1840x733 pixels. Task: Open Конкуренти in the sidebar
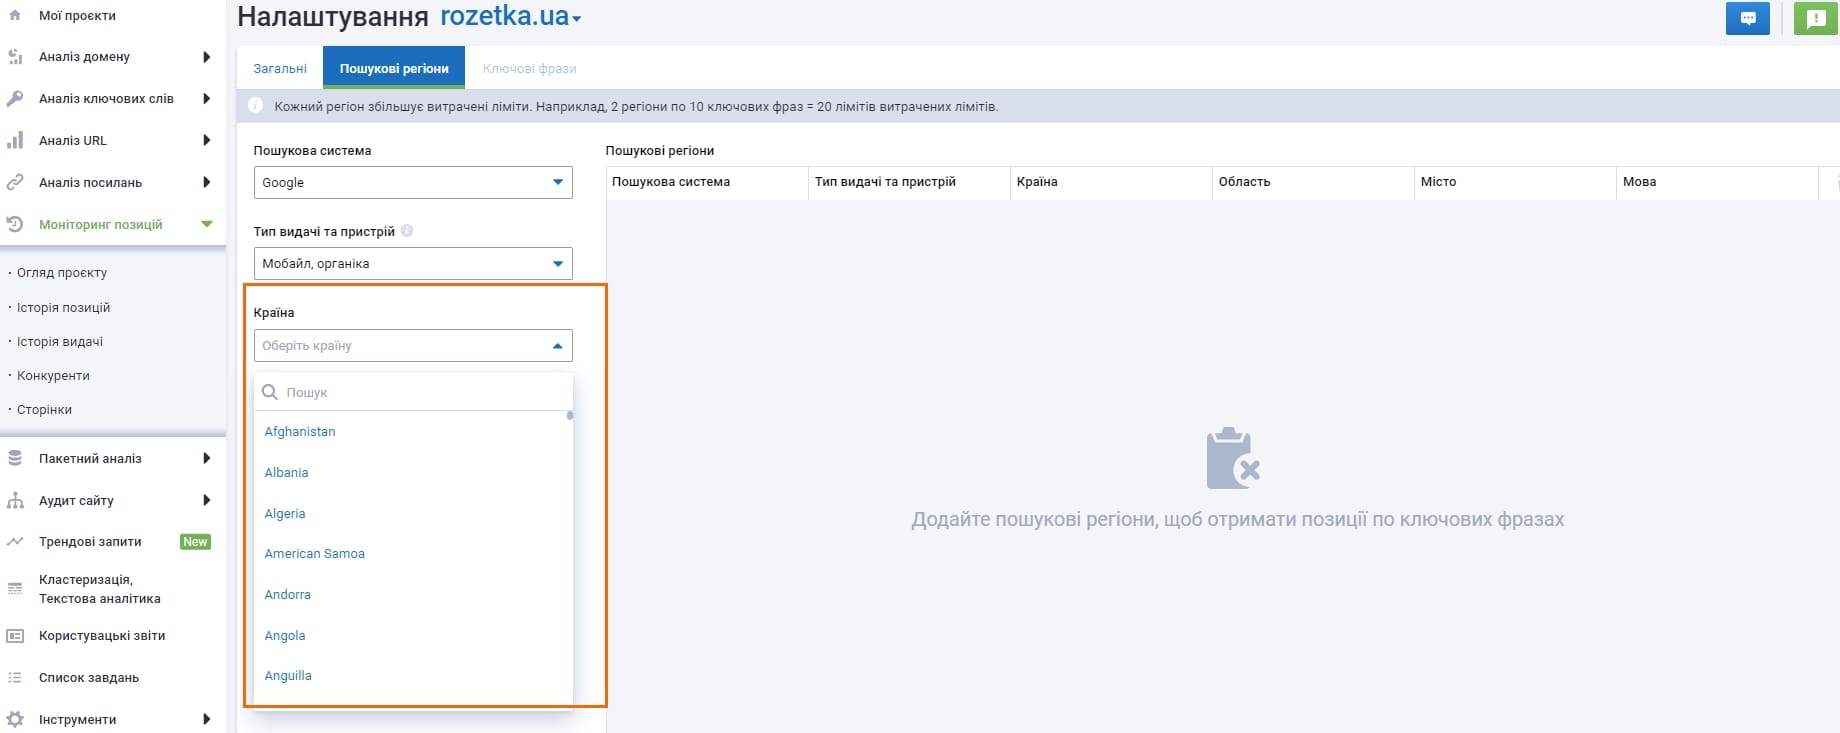pos(53,376)
